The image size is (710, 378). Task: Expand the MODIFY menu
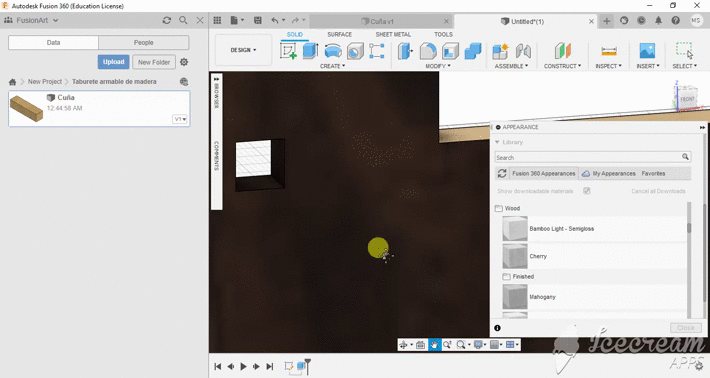coord(438,66)
